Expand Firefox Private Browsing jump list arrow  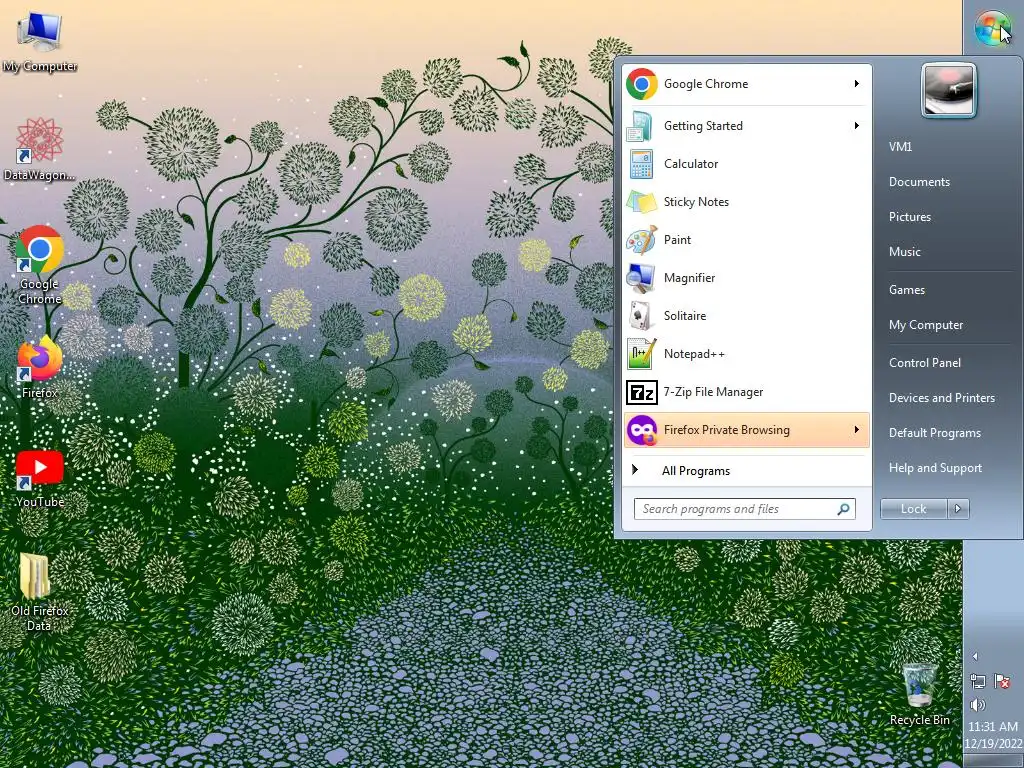tap(856, 430)
